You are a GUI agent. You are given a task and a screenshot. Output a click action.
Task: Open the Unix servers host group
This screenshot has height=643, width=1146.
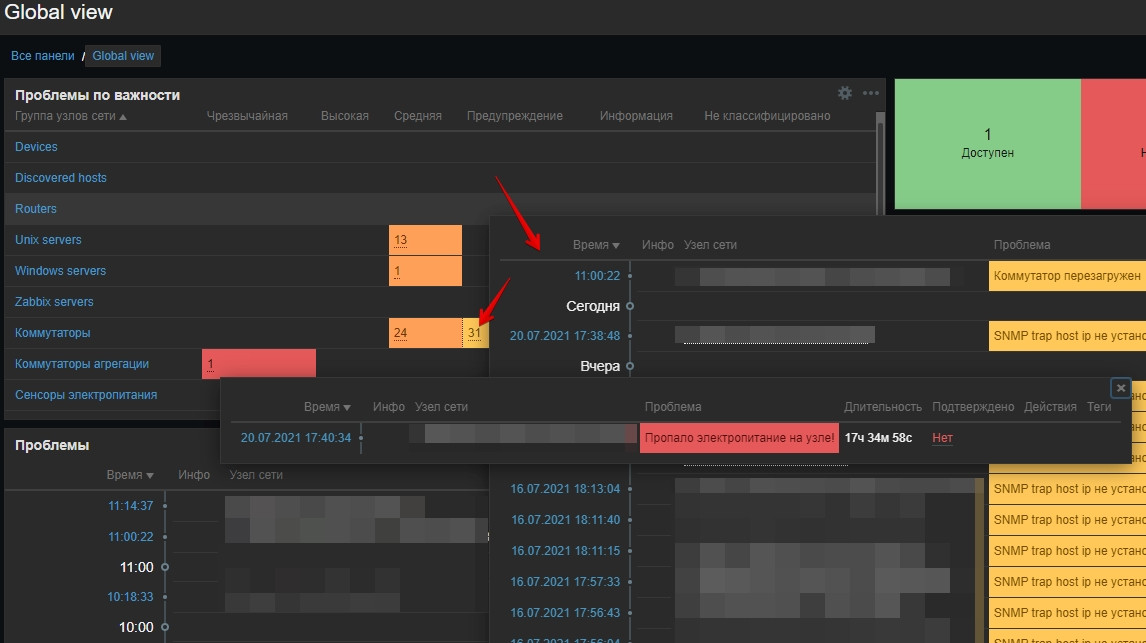pyautogui.click(x=48, y=240)
